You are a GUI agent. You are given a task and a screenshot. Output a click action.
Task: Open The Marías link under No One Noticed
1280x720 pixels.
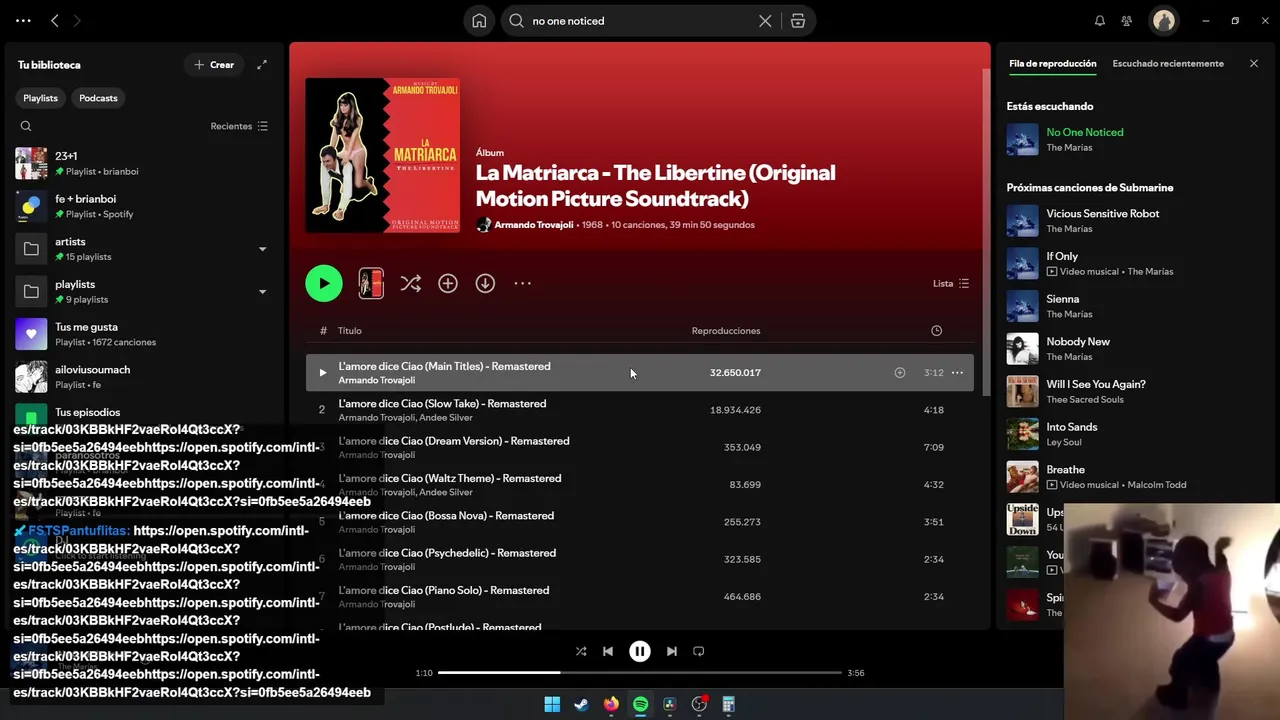tap(1069, 148)
